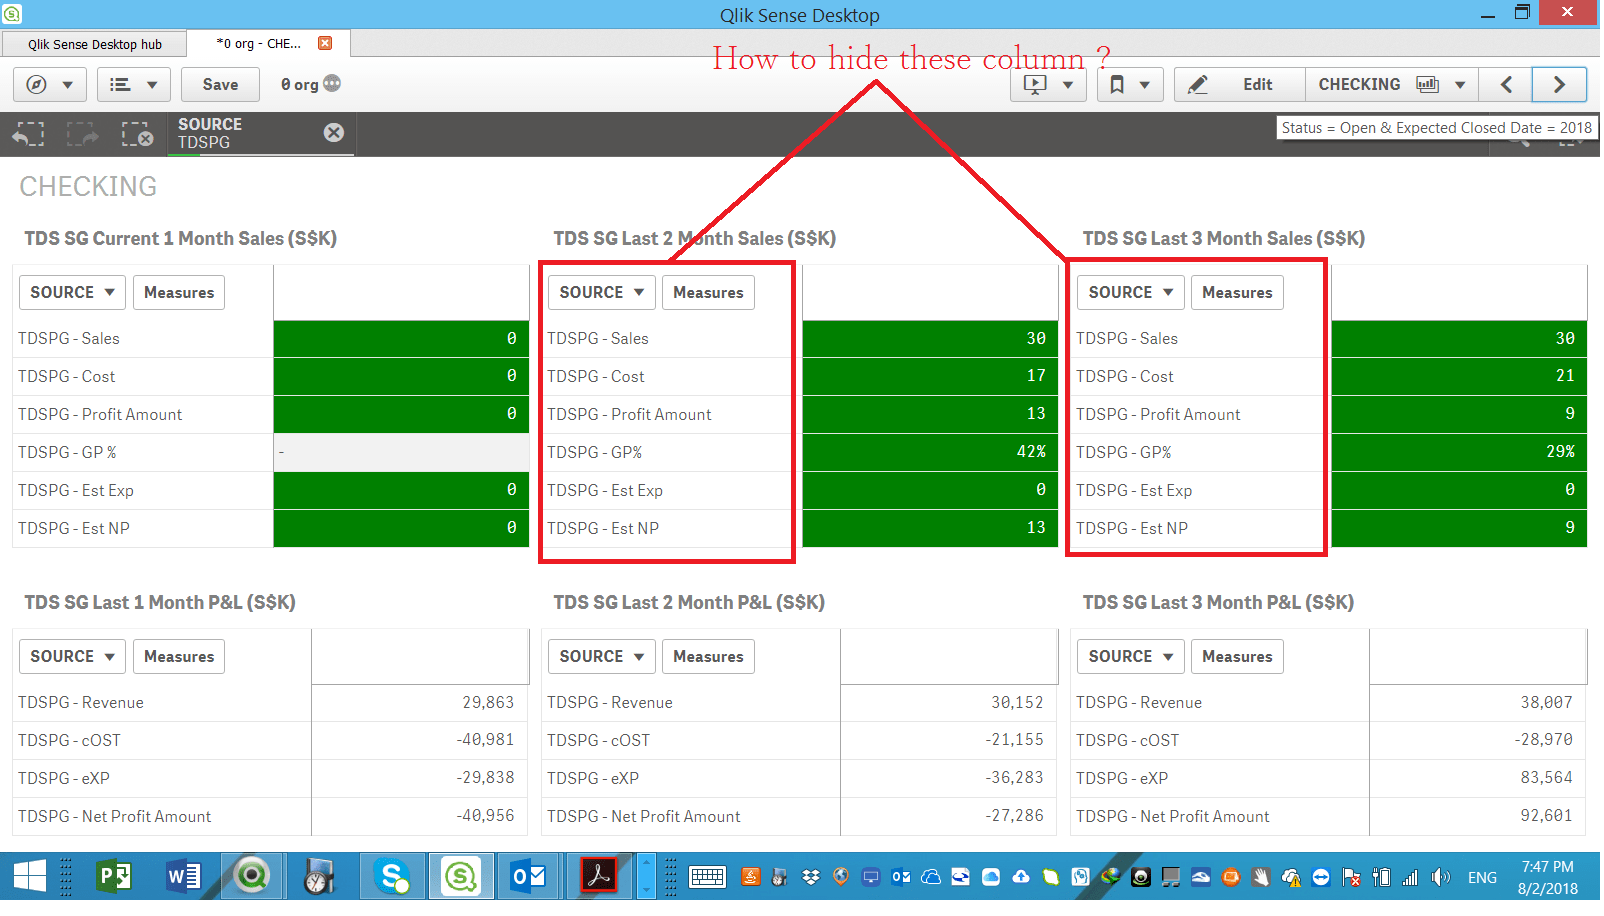Step back in selections
1604x916 pixels.
tap(29, 134)
